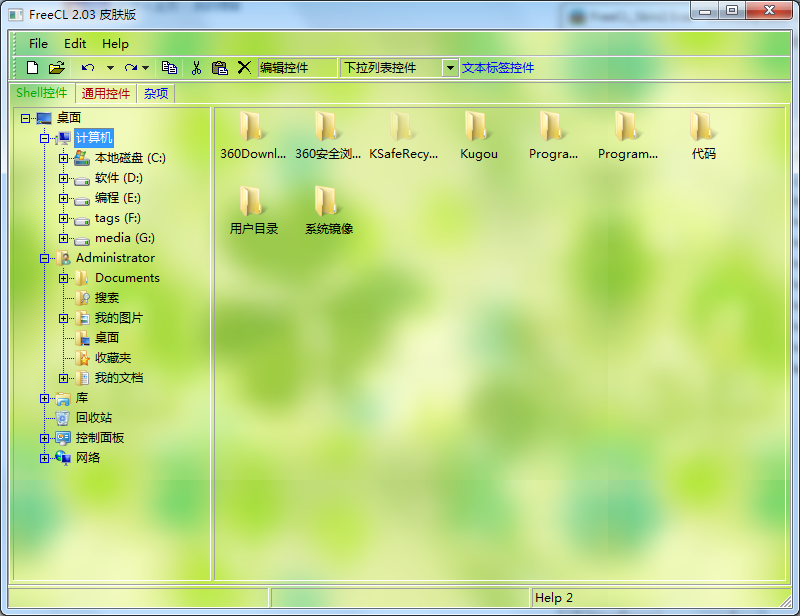Select the 360Downl... folder icon

pyautogui.click(x=252, y=126)
